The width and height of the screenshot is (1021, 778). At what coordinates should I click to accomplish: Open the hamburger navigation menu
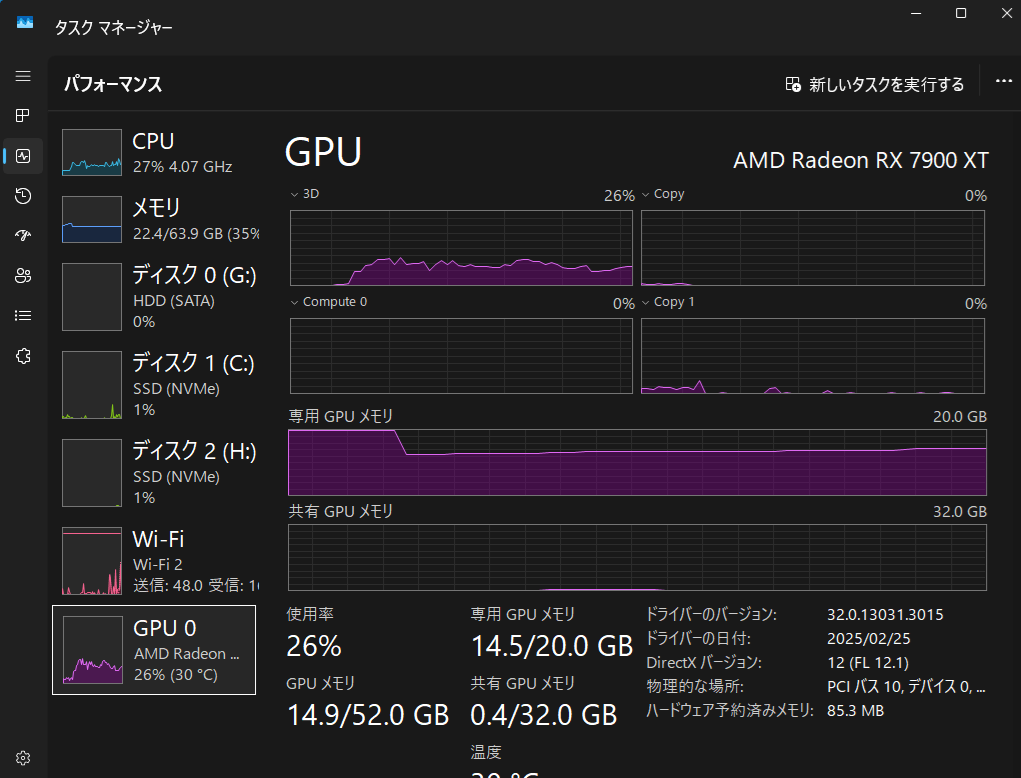click(x=23, y=76)
